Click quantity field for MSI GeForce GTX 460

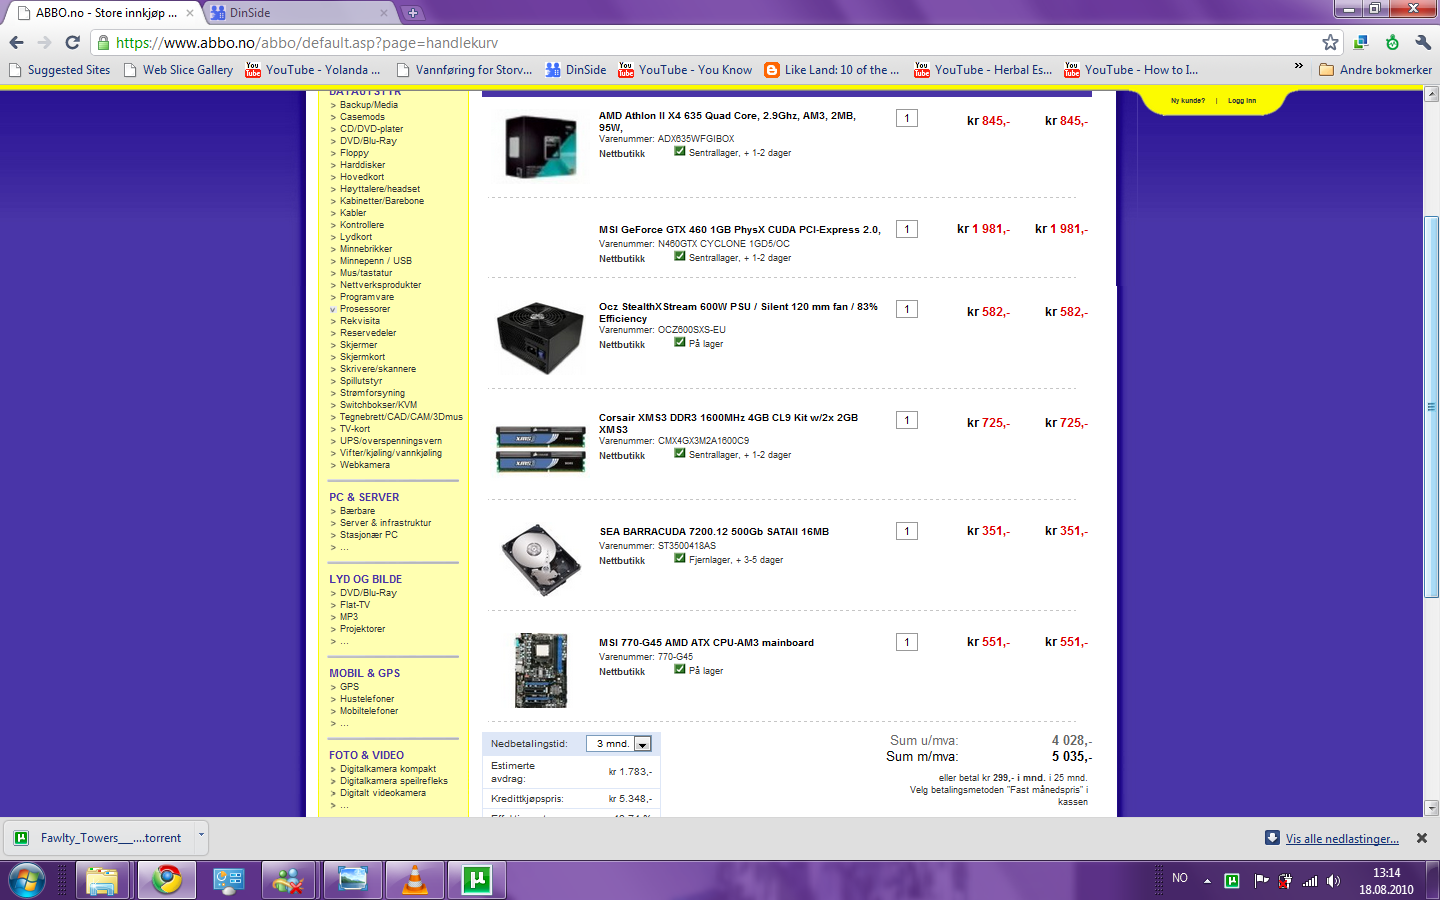(907, 229)
